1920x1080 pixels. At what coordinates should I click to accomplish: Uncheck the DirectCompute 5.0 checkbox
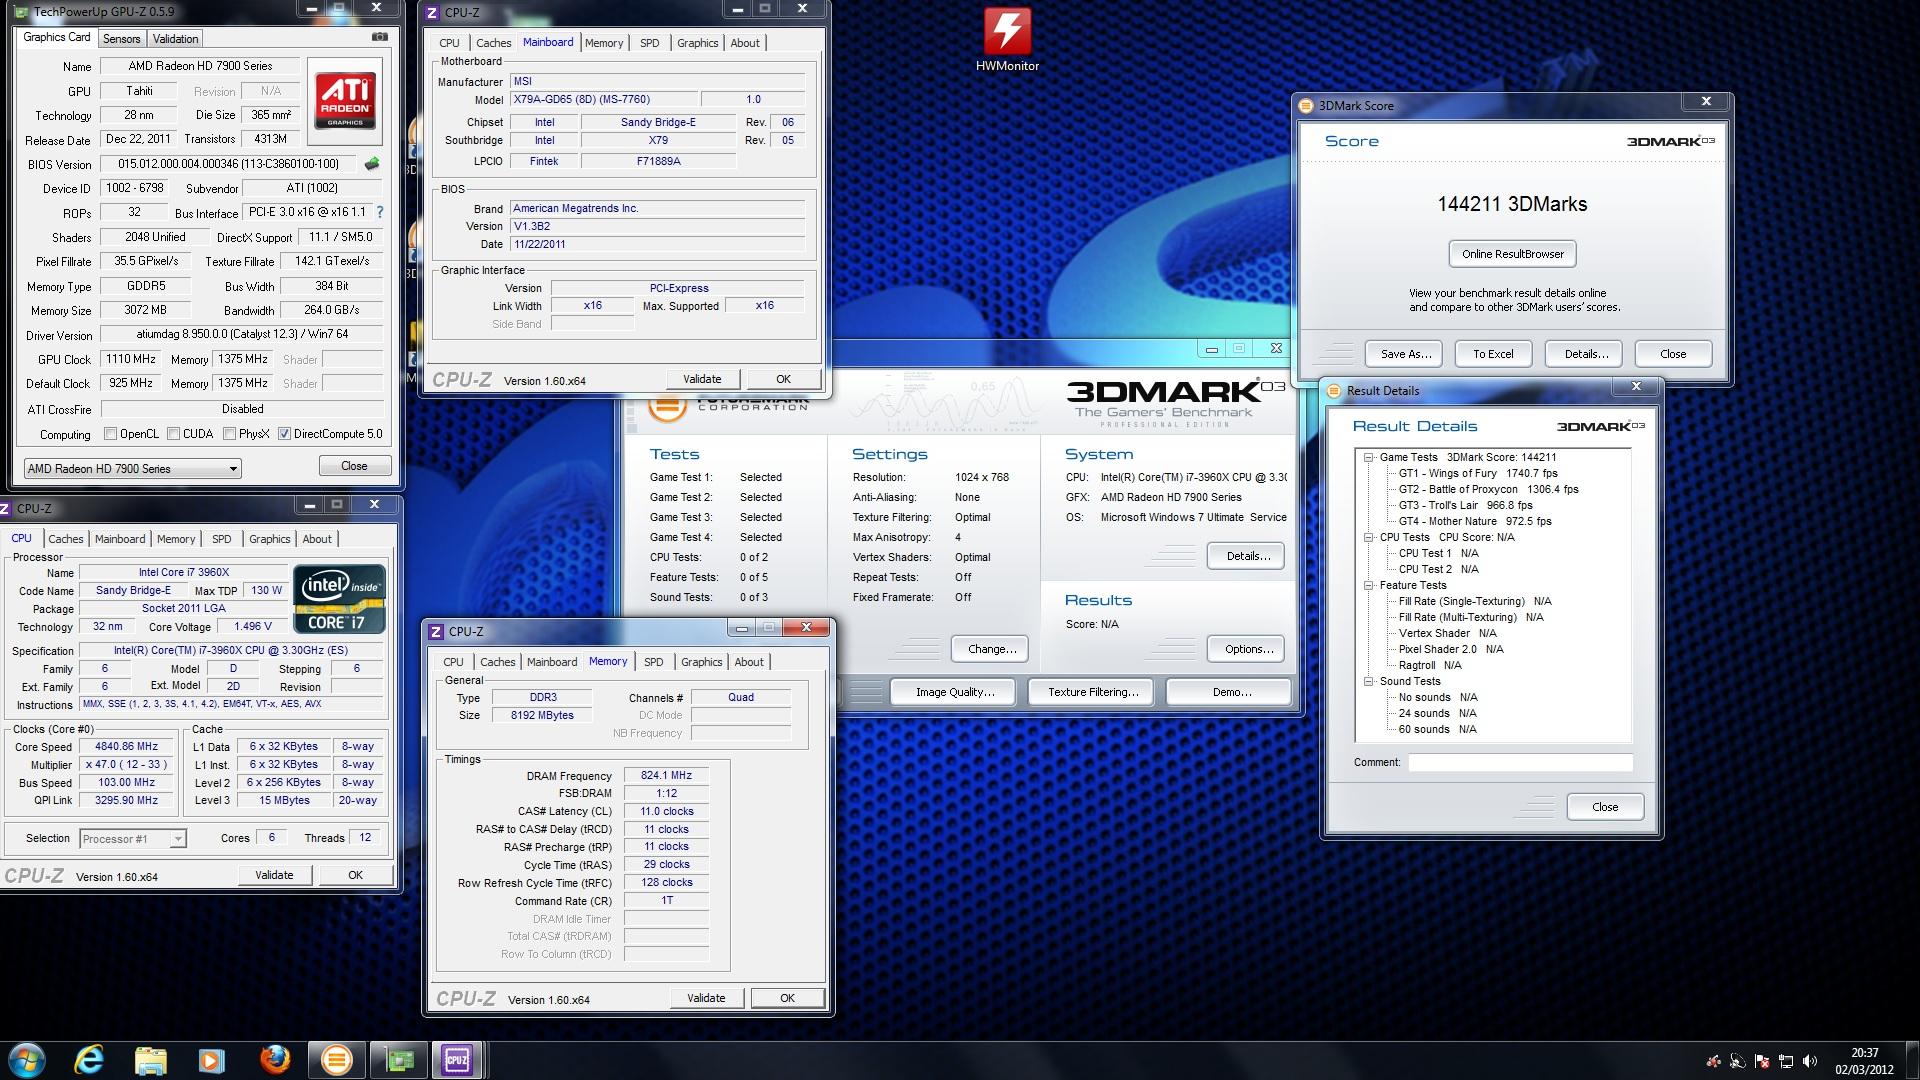[285, 434]
